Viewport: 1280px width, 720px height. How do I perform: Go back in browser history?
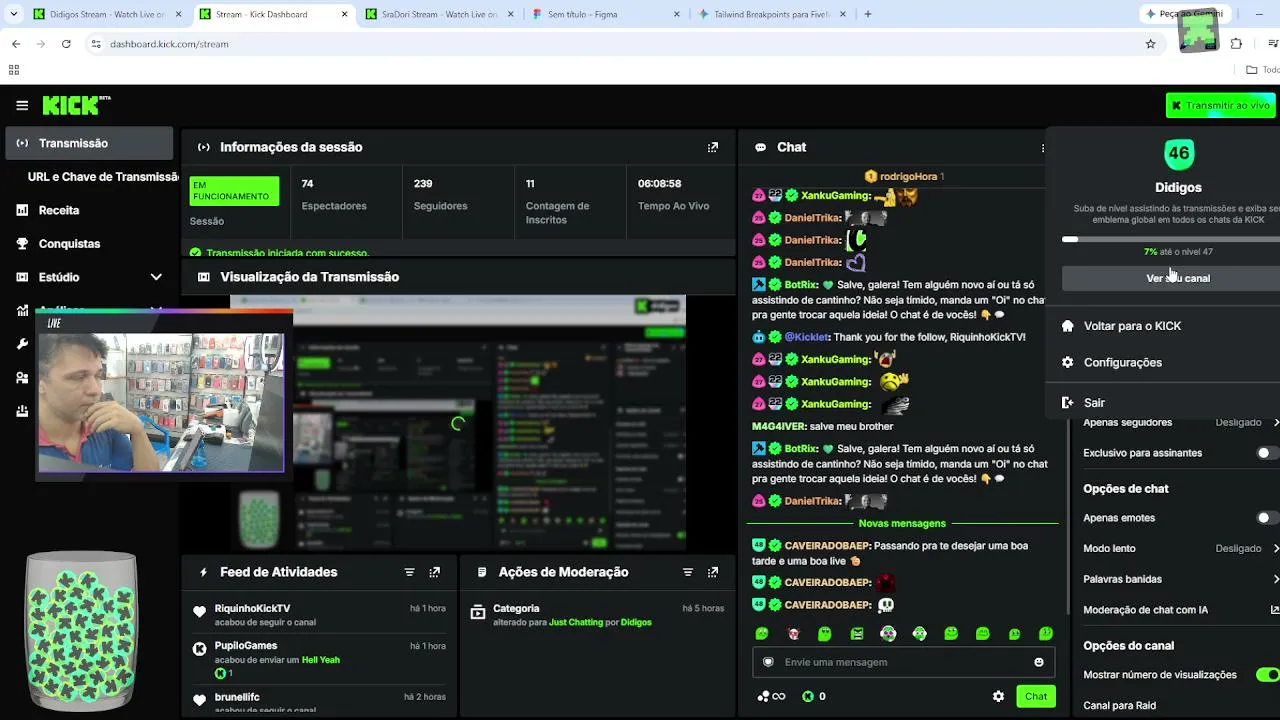click(16, 44)
